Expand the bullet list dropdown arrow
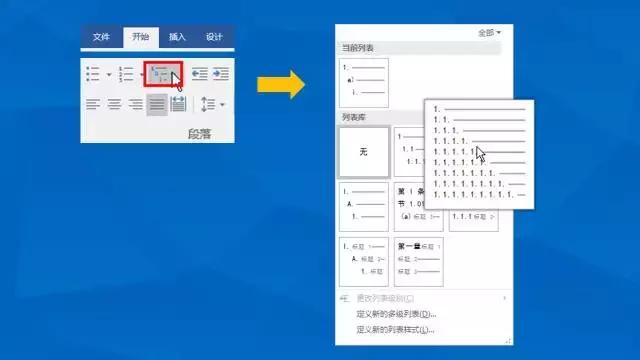The width and height of the screenshot is (640, 360). pos(109,75)
